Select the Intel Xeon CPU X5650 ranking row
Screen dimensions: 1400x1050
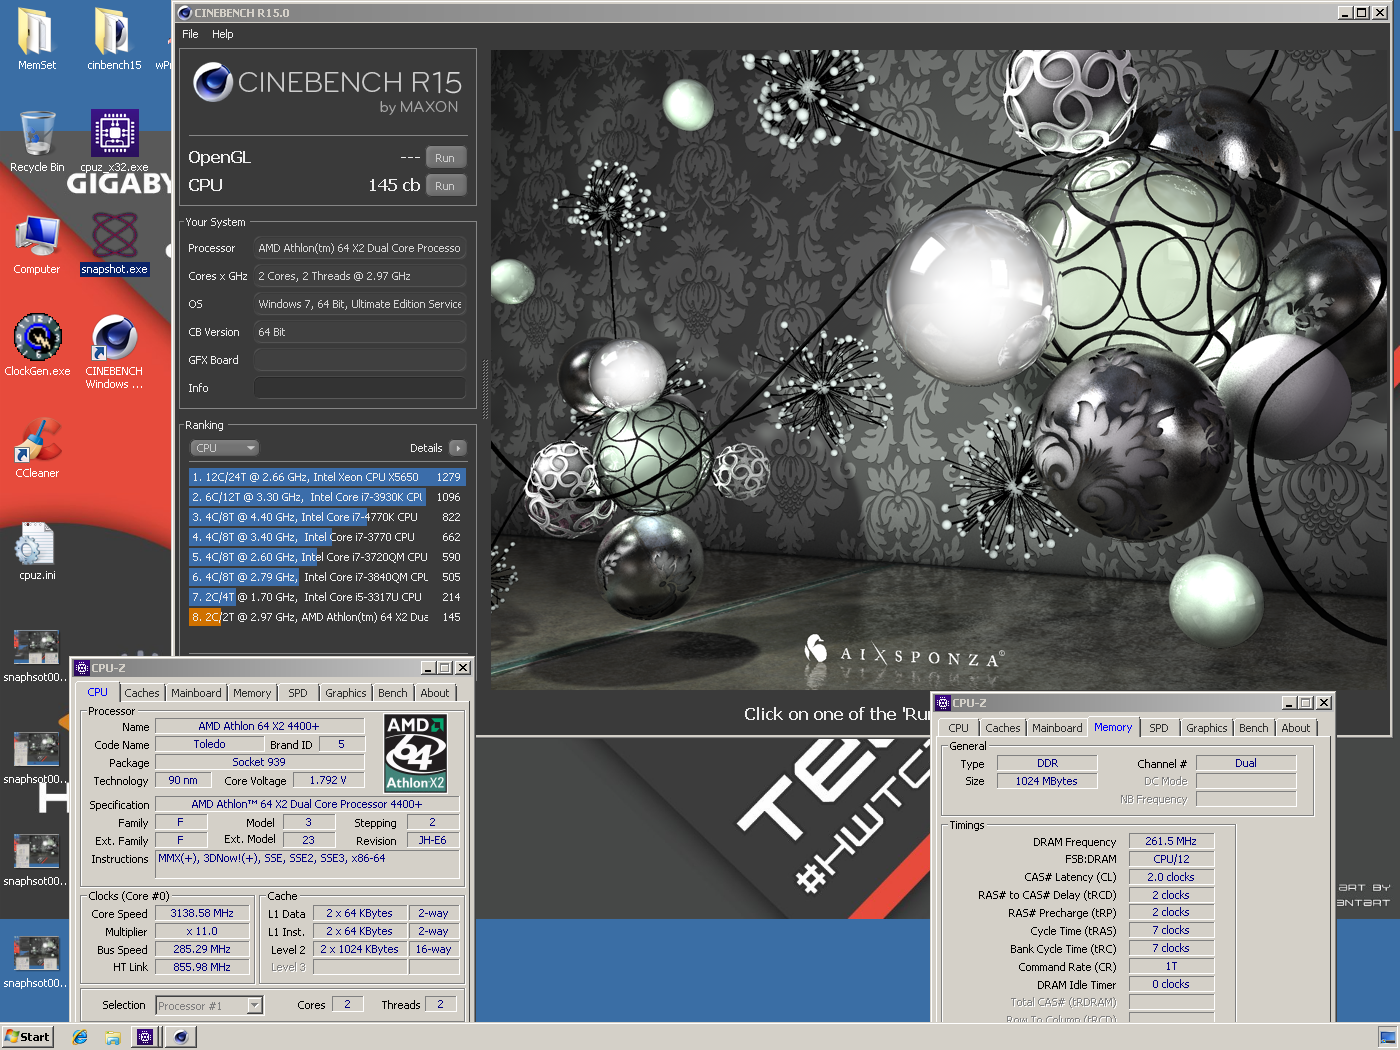pyautogui.click(x=327, y=477)
